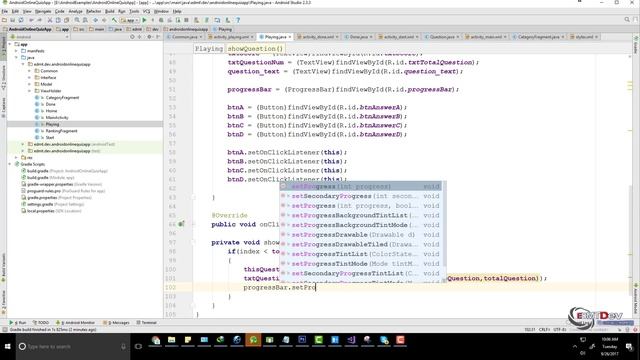Click the Search Everywhere magnifier icon
This screenshot has width=640, height=360.
click(x=627, y=20)
